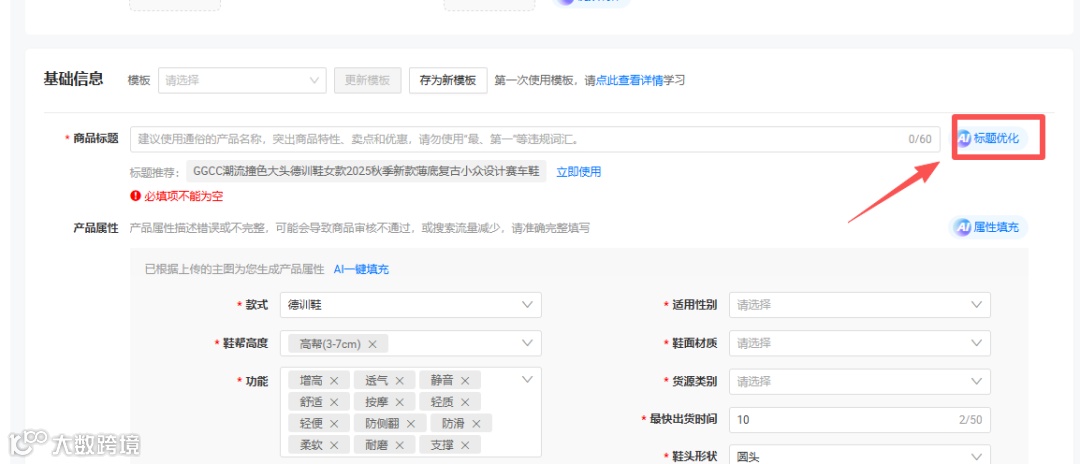
Task: Open the 货源类别 dropdown
Action: [860, 381]
